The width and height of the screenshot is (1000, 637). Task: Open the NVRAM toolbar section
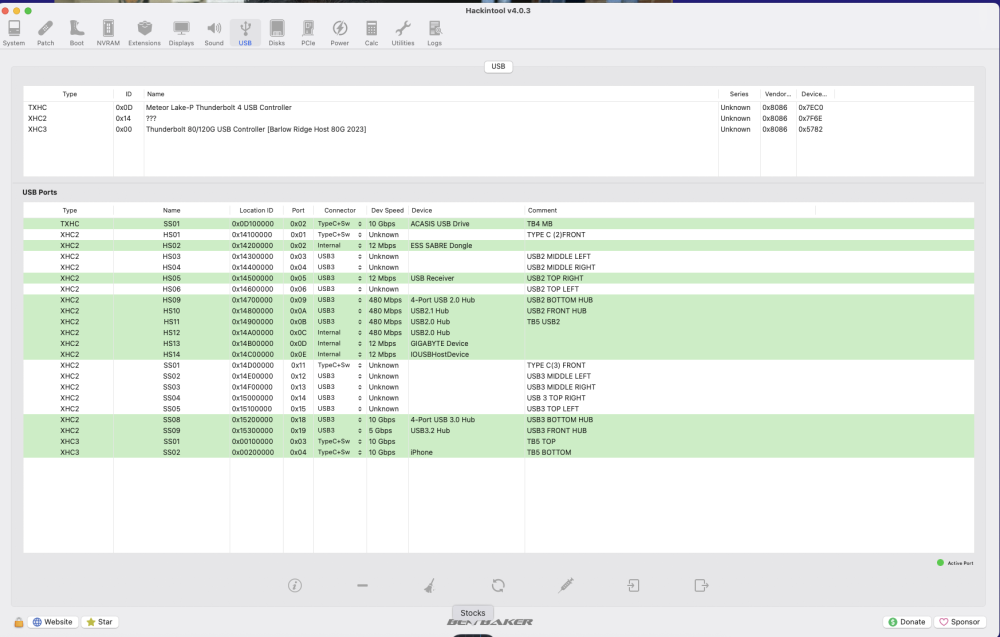coord(108,33)
